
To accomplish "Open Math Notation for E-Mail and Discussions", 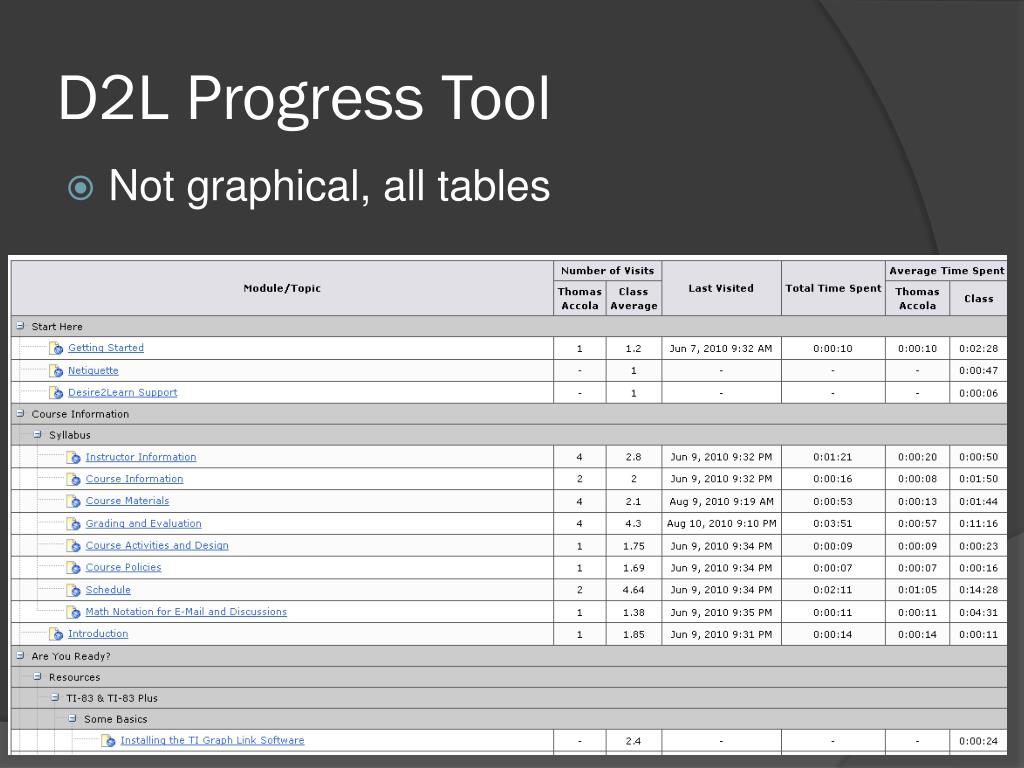I will pyautogui.click(x=186, y=612).
